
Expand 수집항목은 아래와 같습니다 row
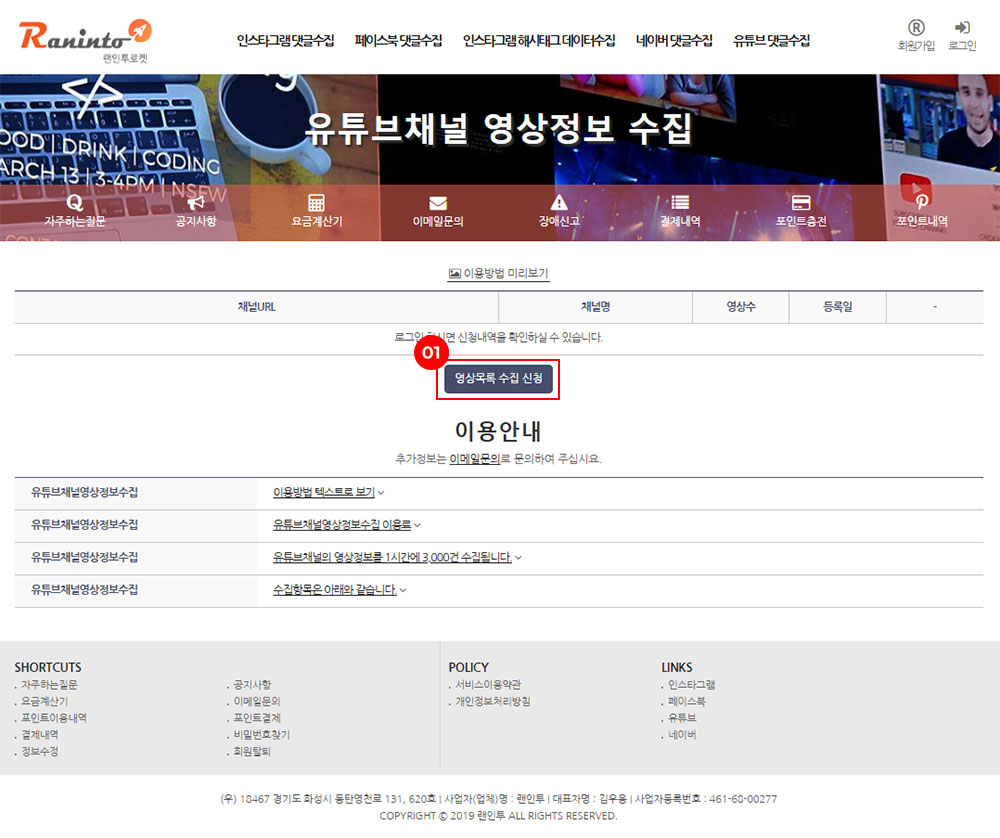339,590
